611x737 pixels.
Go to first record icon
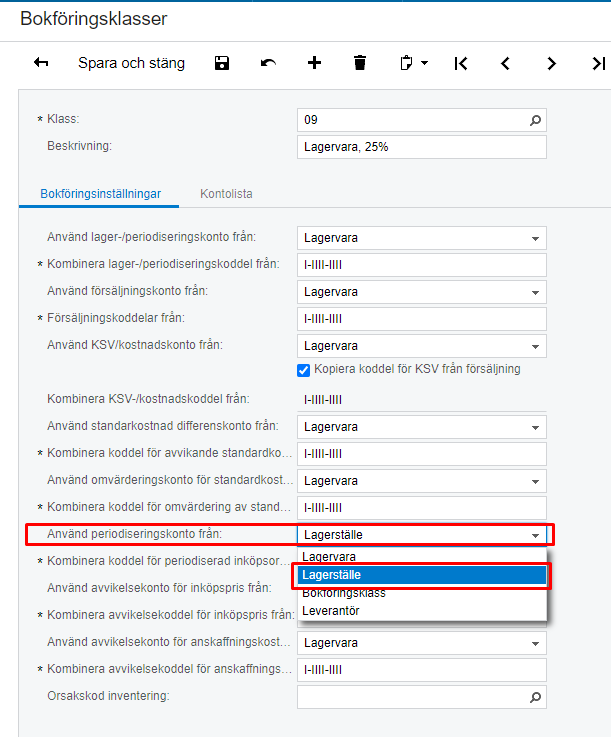click(461, 63)
